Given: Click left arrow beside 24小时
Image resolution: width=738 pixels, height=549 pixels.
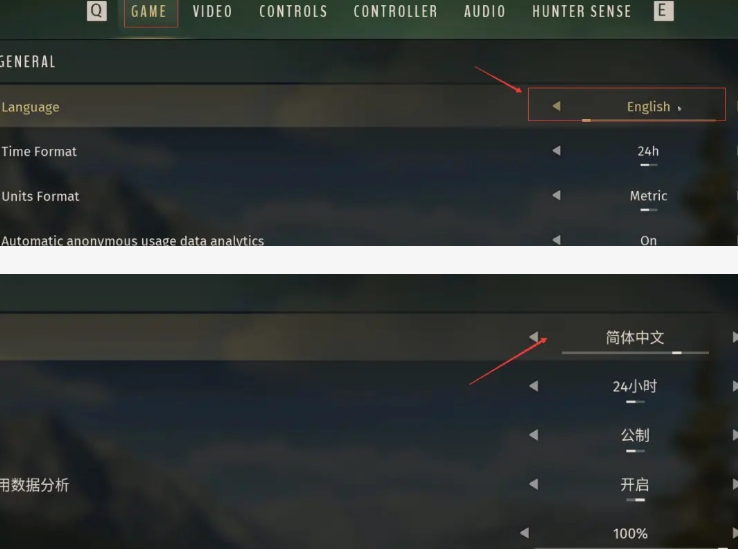Looking at the screenshot, I should click(533, 386).
